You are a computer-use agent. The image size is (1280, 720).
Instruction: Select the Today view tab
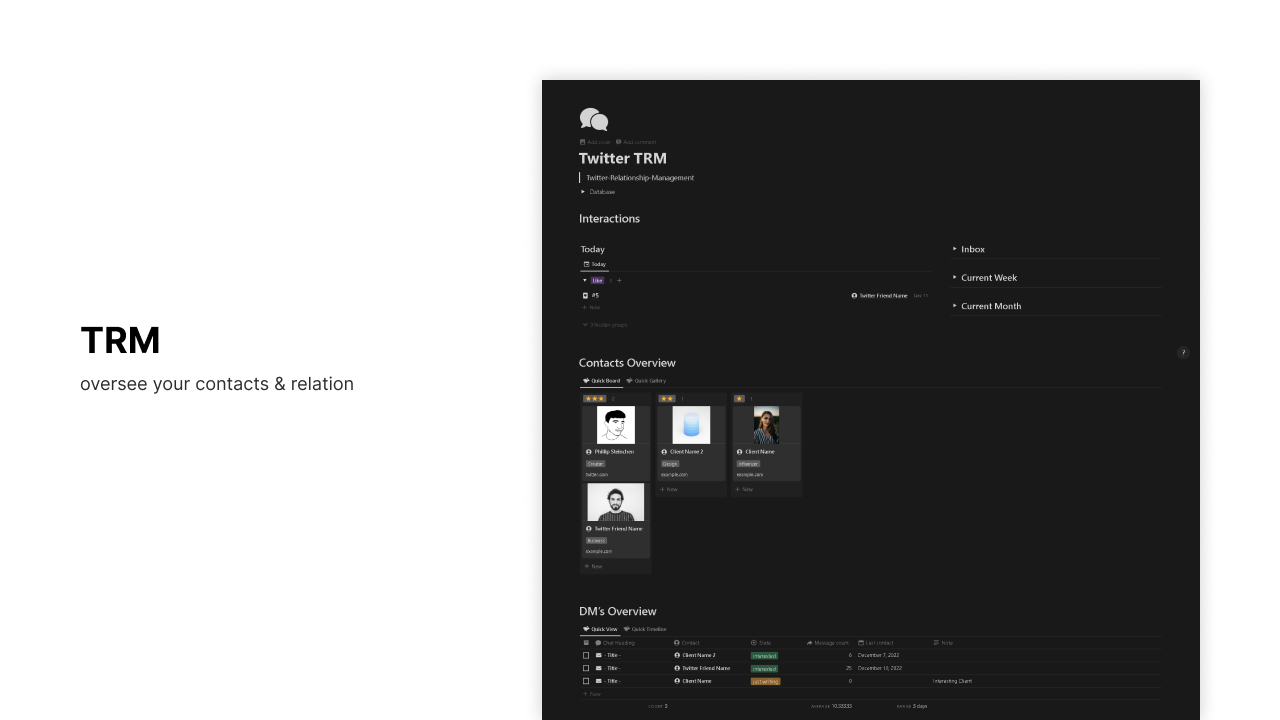(595, 264)
